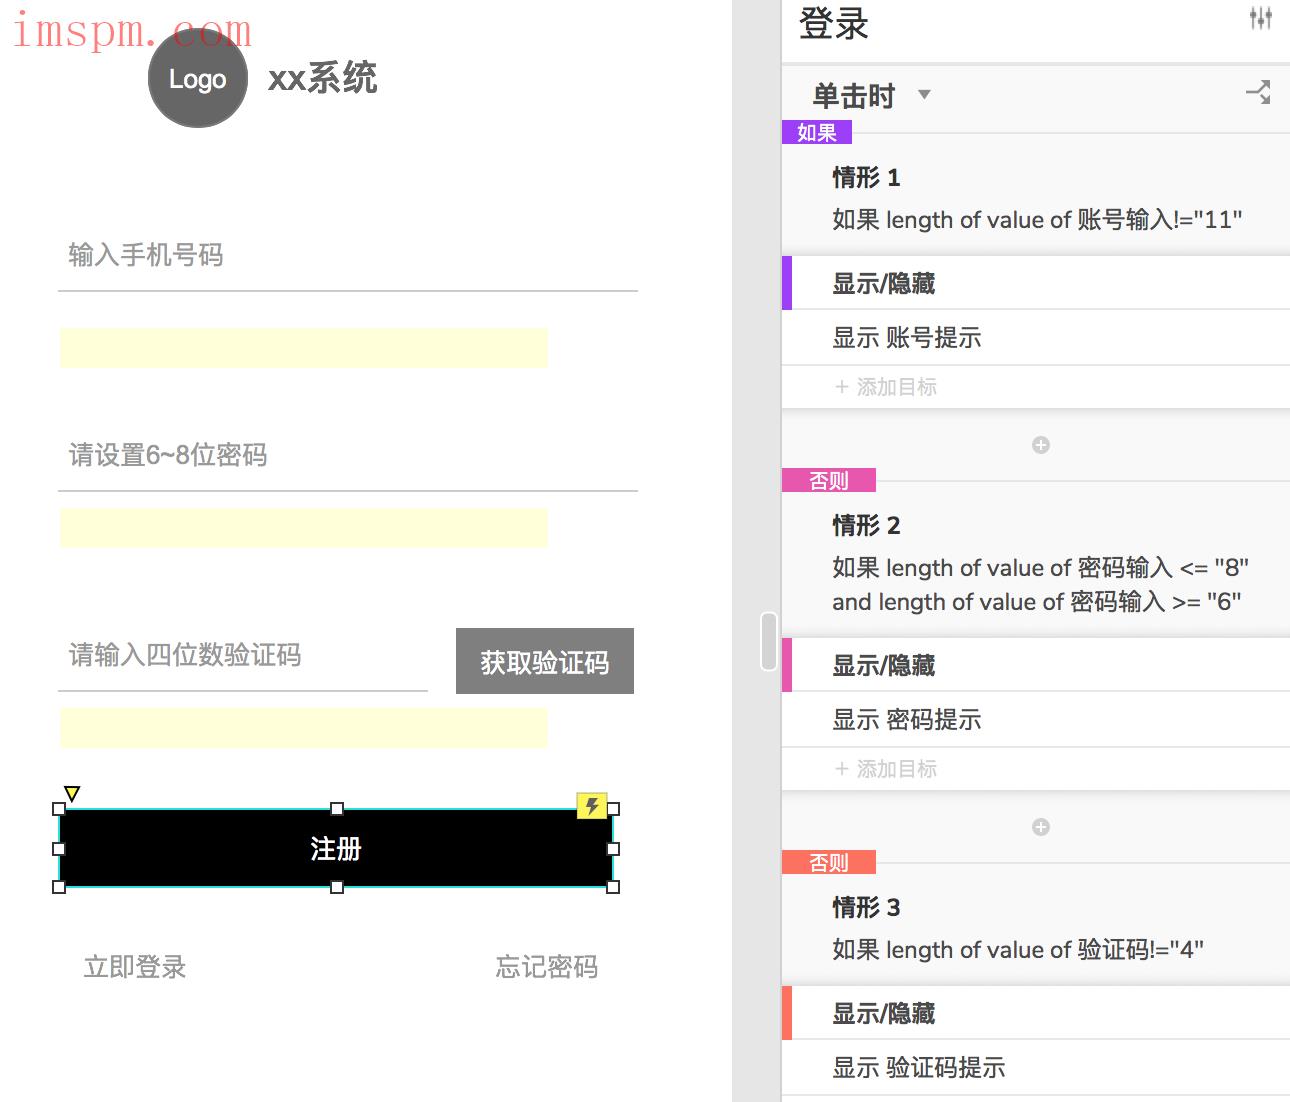The width and height of the screenshot is (1290, 1102).
Task: Expand the 单击时 event dropdown arrow
Action: pyautogui.click(x=924, y=95)
